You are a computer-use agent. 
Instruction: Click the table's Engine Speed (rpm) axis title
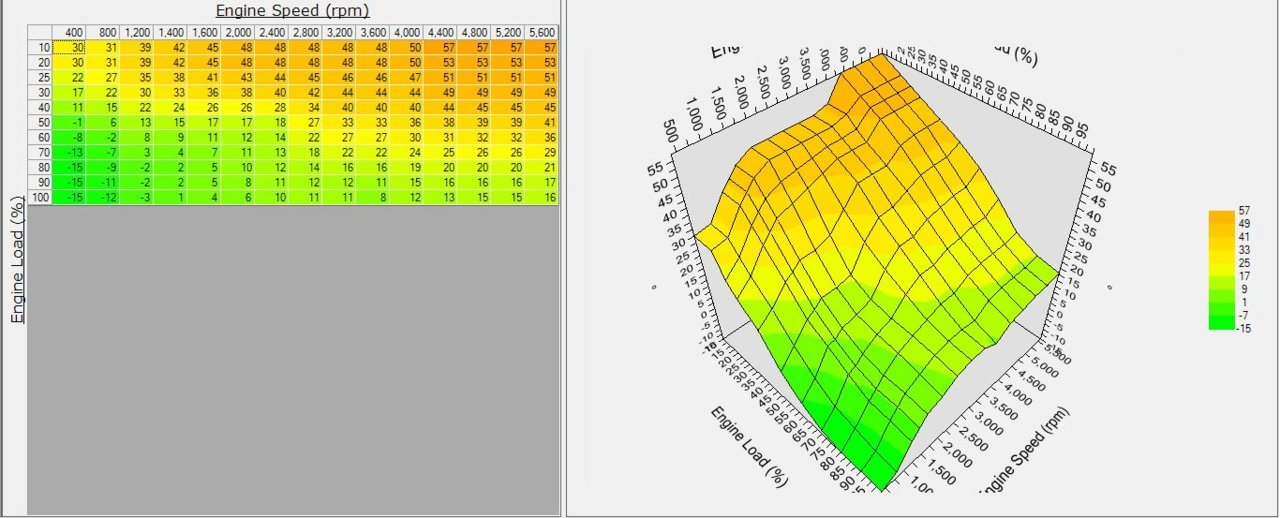click(292, 11)
